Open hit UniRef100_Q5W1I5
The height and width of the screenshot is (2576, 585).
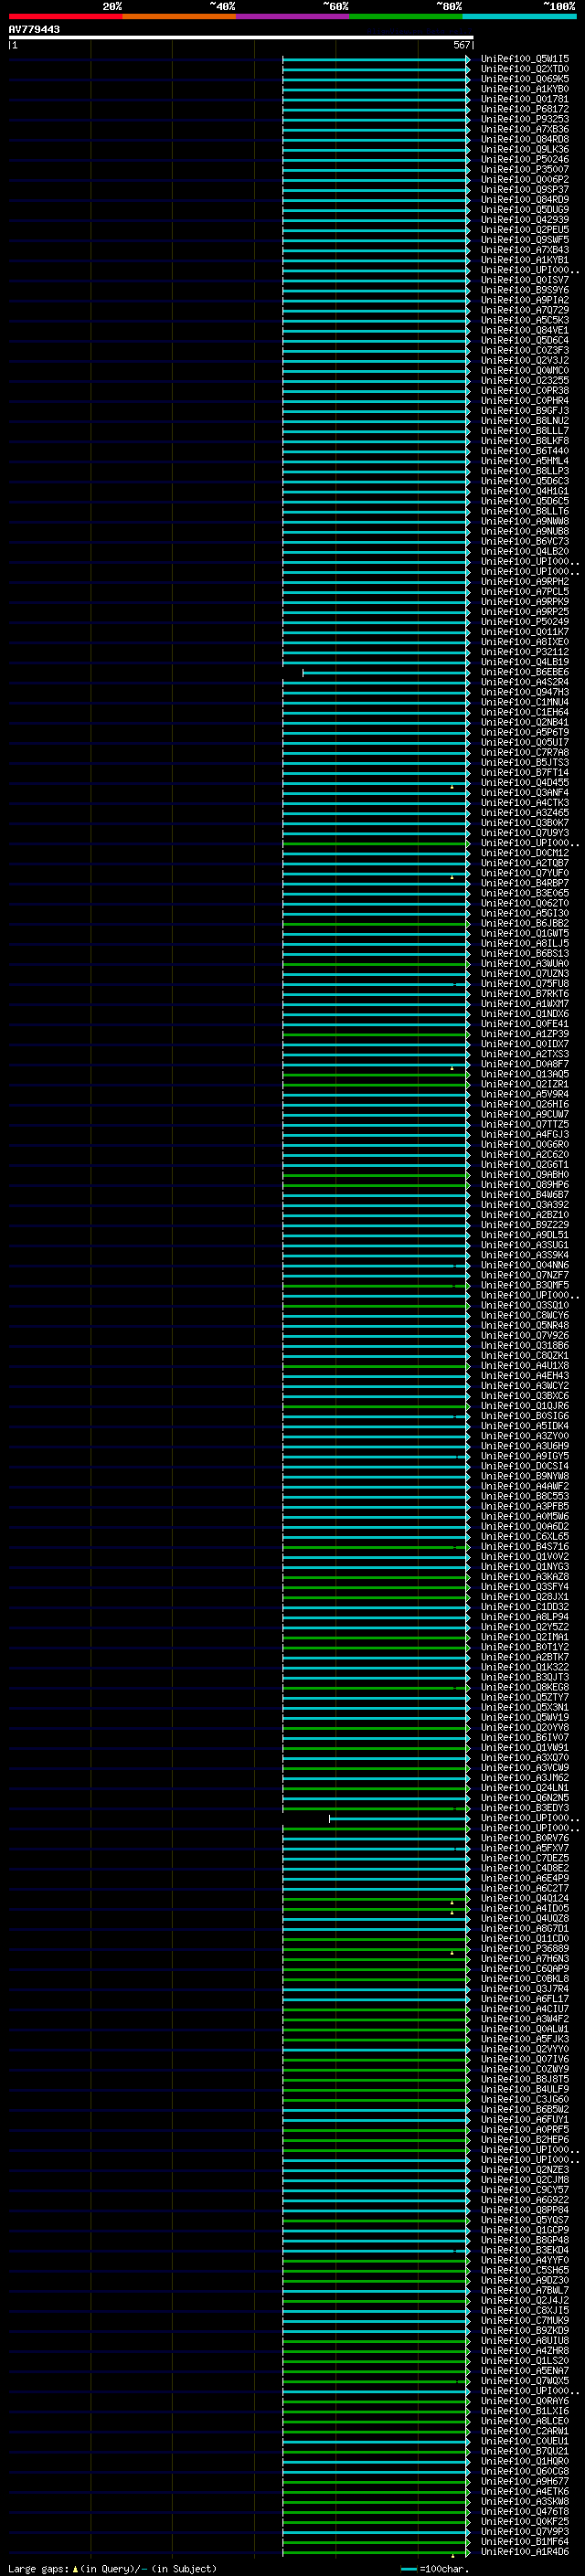(x=525, y=59)
